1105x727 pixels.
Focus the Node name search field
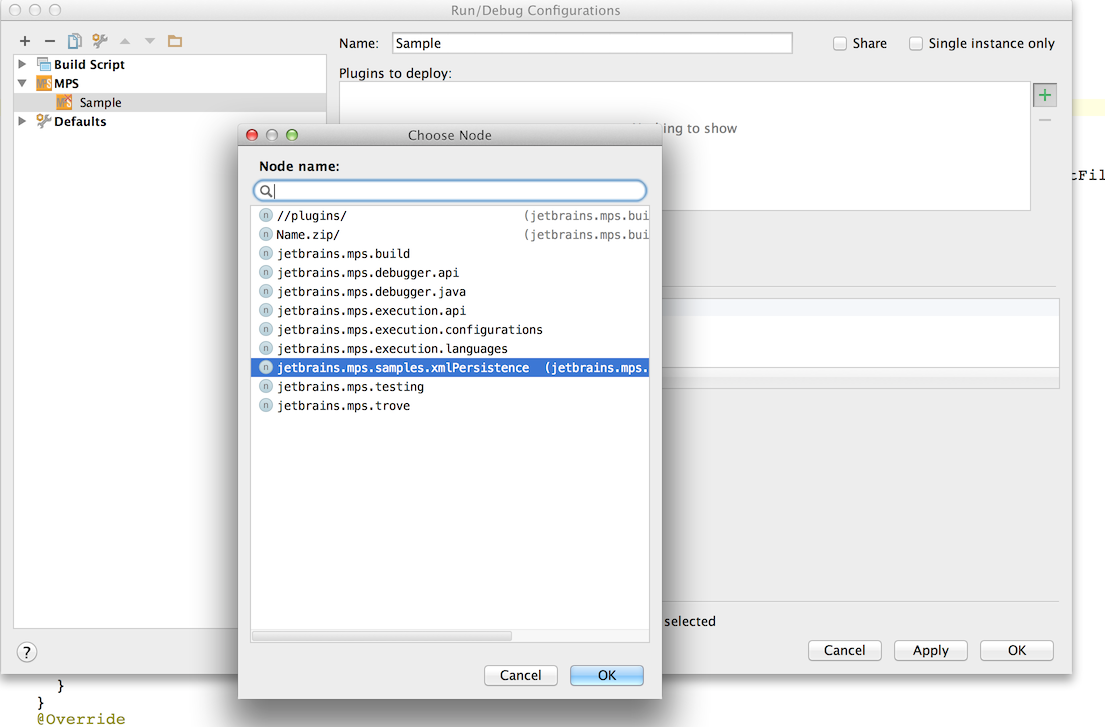(450, 191)
